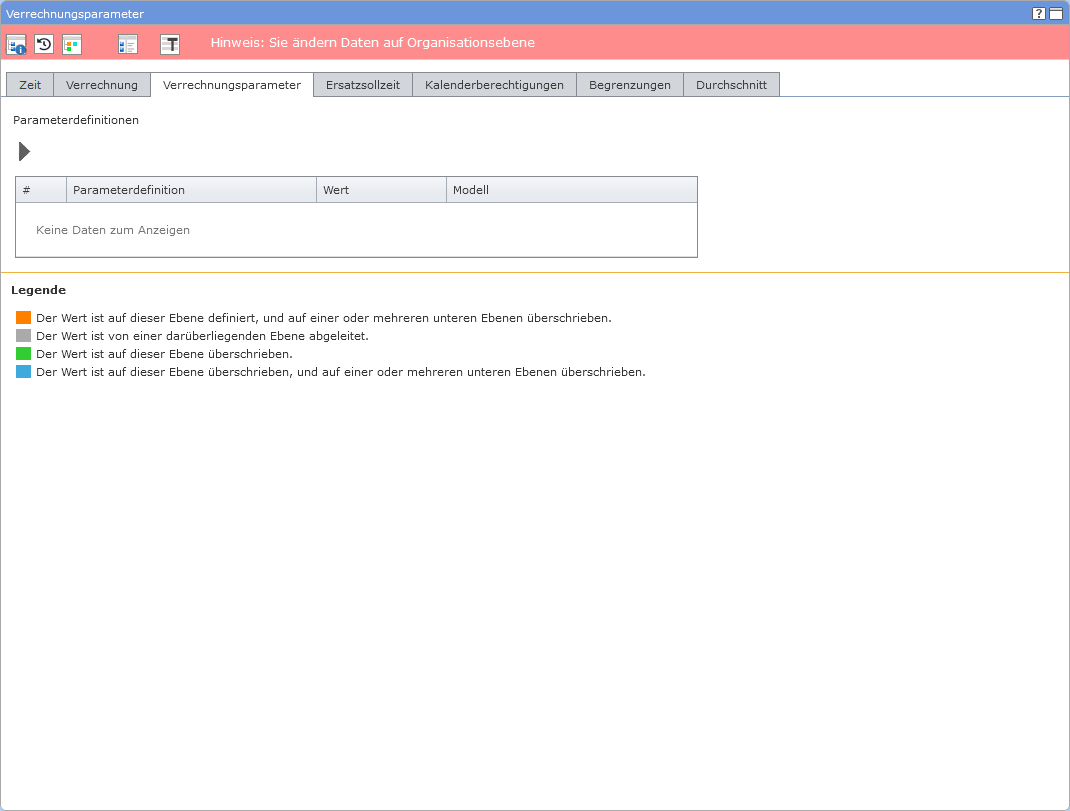Open the Begrenzungen tab

click(630, 85)
